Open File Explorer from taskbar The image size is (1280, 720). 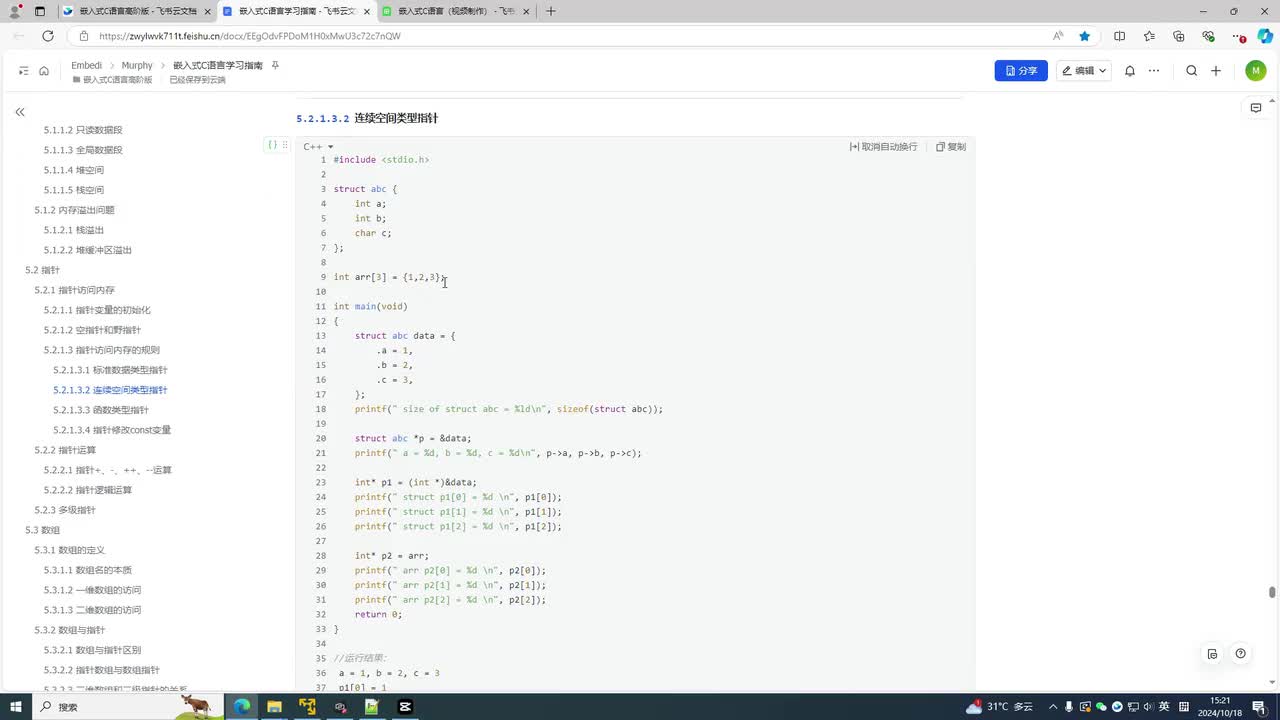click(274, 707)
